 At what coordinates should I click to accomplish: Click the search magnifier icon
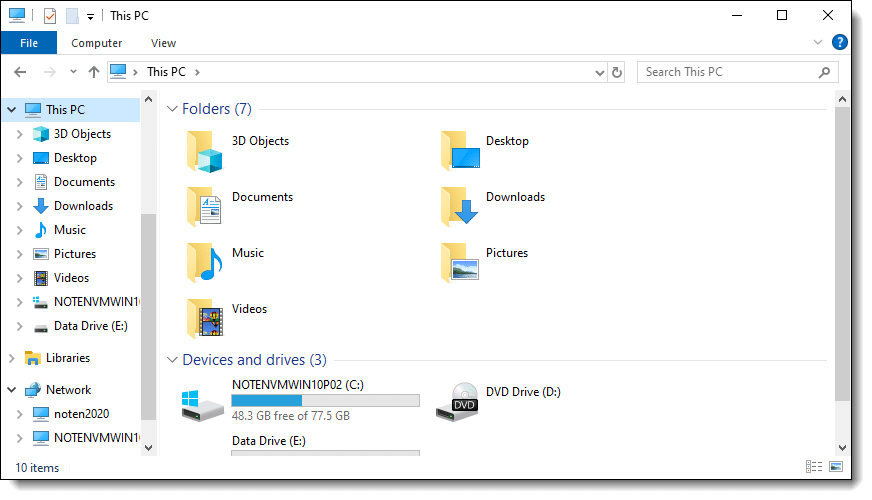[824, 72]
